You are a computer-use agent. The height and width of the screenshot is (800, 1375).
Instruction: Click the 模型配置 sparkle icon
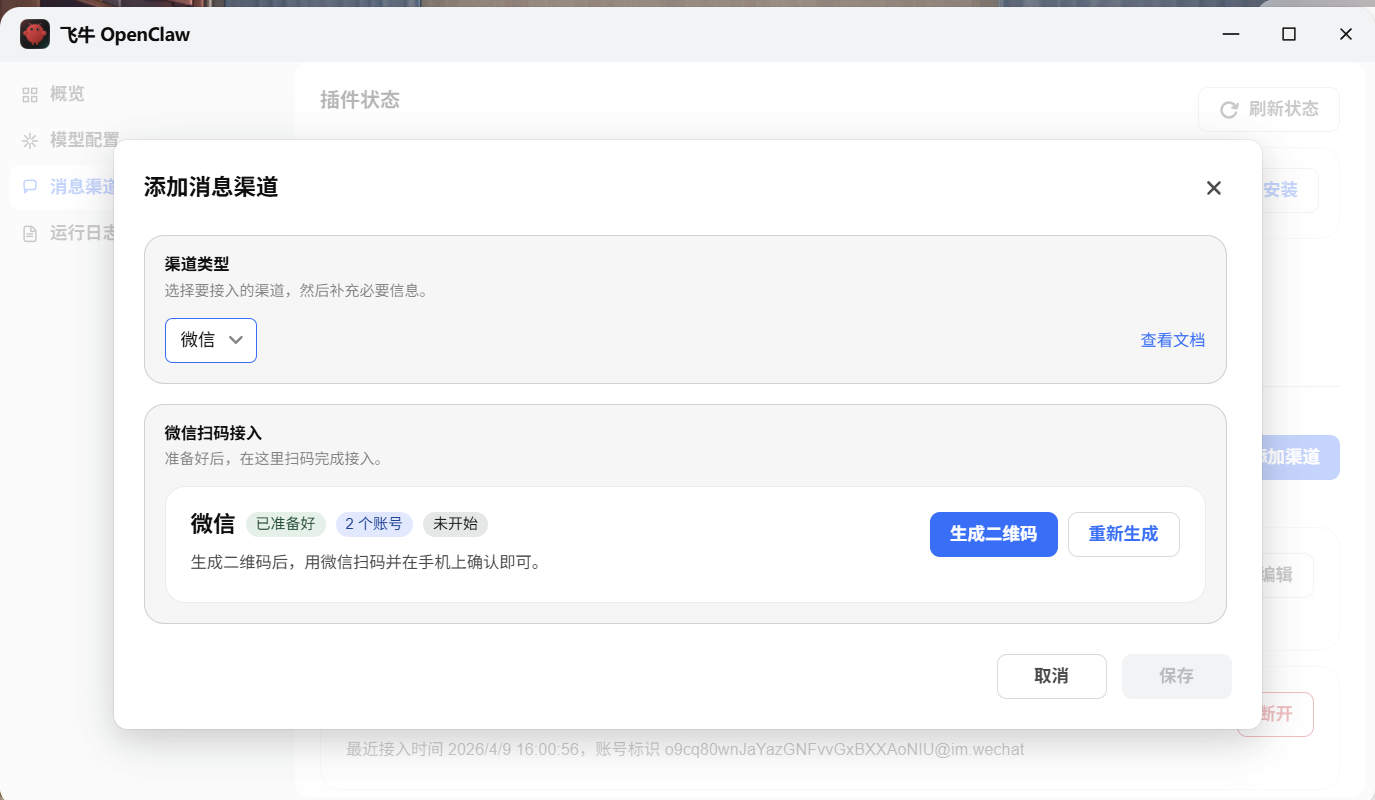click(x=30, y=141)
